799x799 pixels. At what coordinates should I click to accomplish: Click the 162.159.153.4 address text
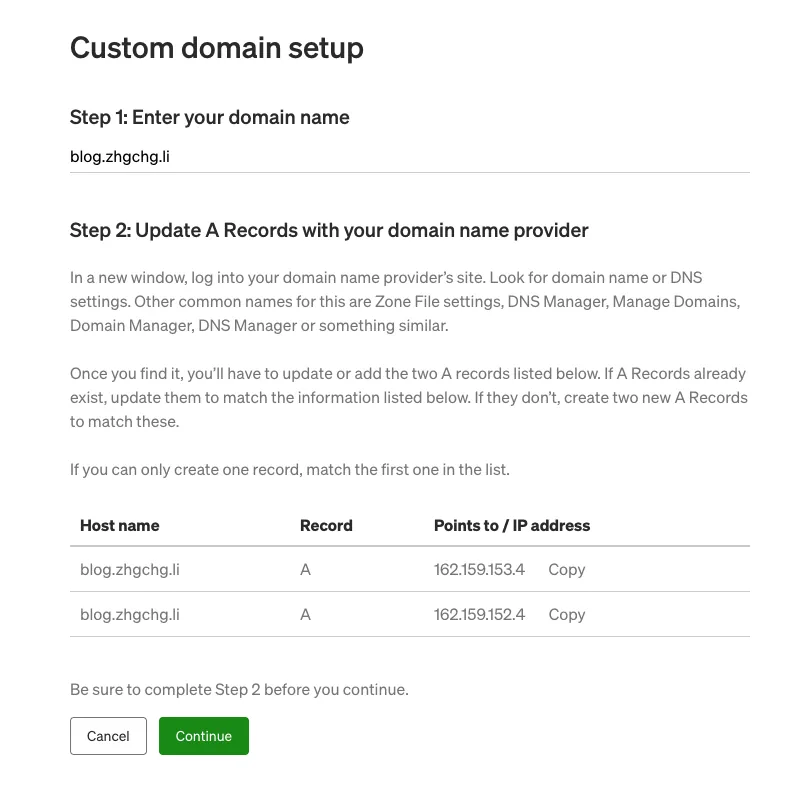tap(479, 570)
